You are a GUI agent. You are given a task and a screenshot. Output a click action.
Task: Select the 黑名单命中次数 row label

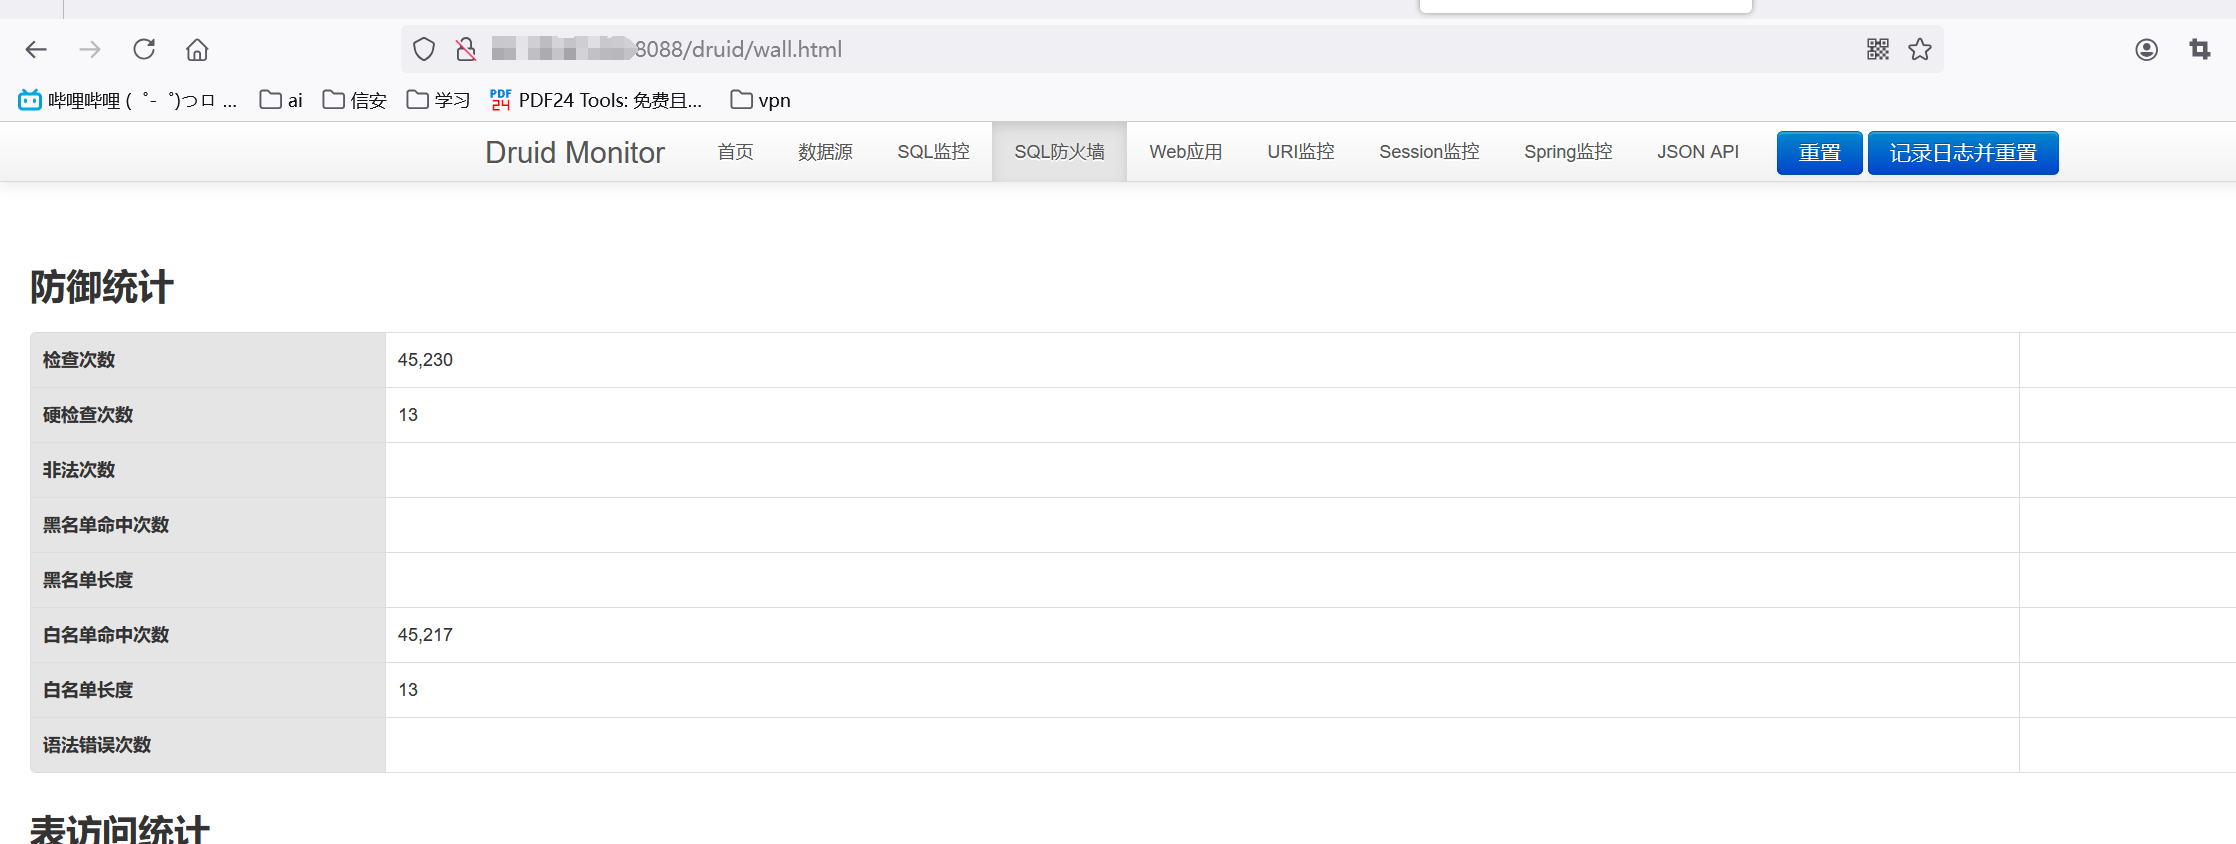tap(106, 525)
